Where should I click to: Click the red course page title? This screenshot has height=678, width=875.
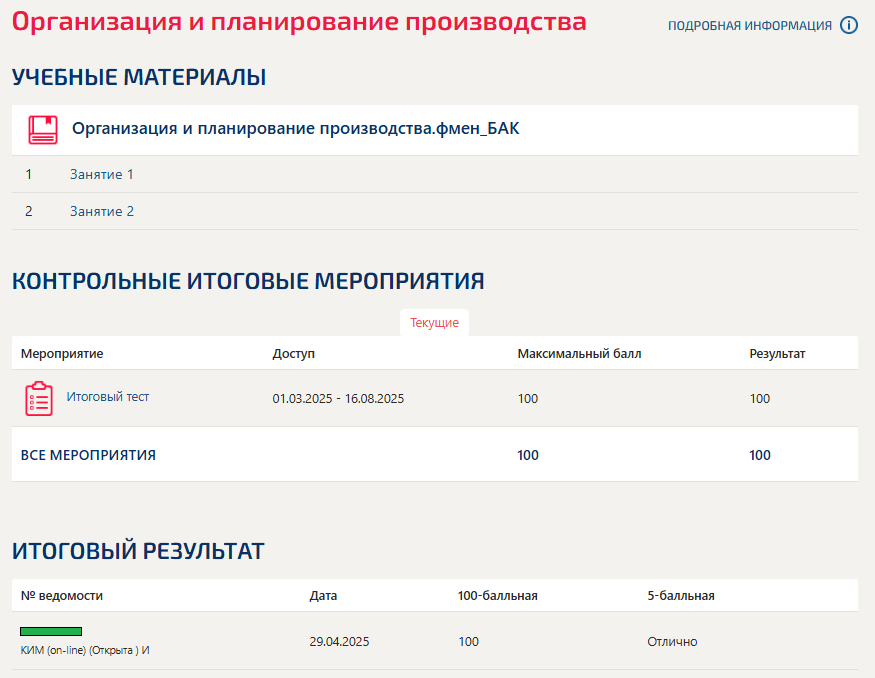(299, 22)
